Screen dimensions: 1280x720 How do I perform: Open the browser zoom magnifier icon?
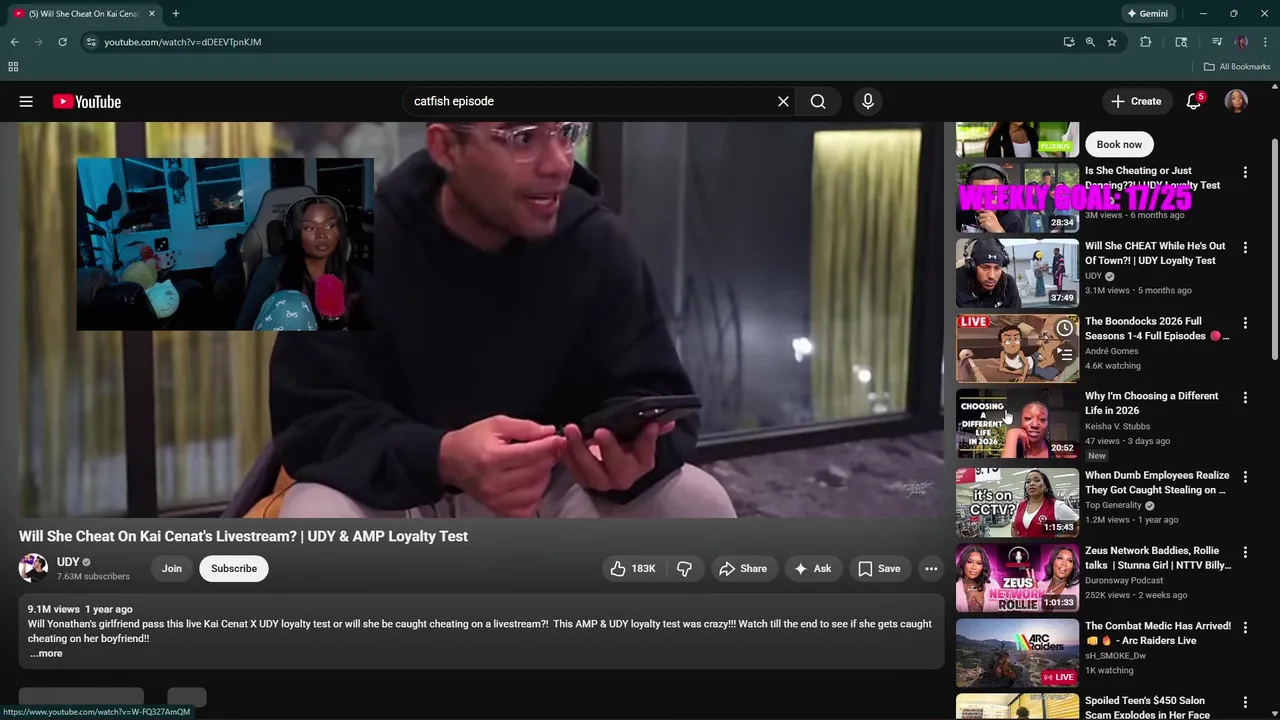pyautogui.click(x=1090, y=42)
